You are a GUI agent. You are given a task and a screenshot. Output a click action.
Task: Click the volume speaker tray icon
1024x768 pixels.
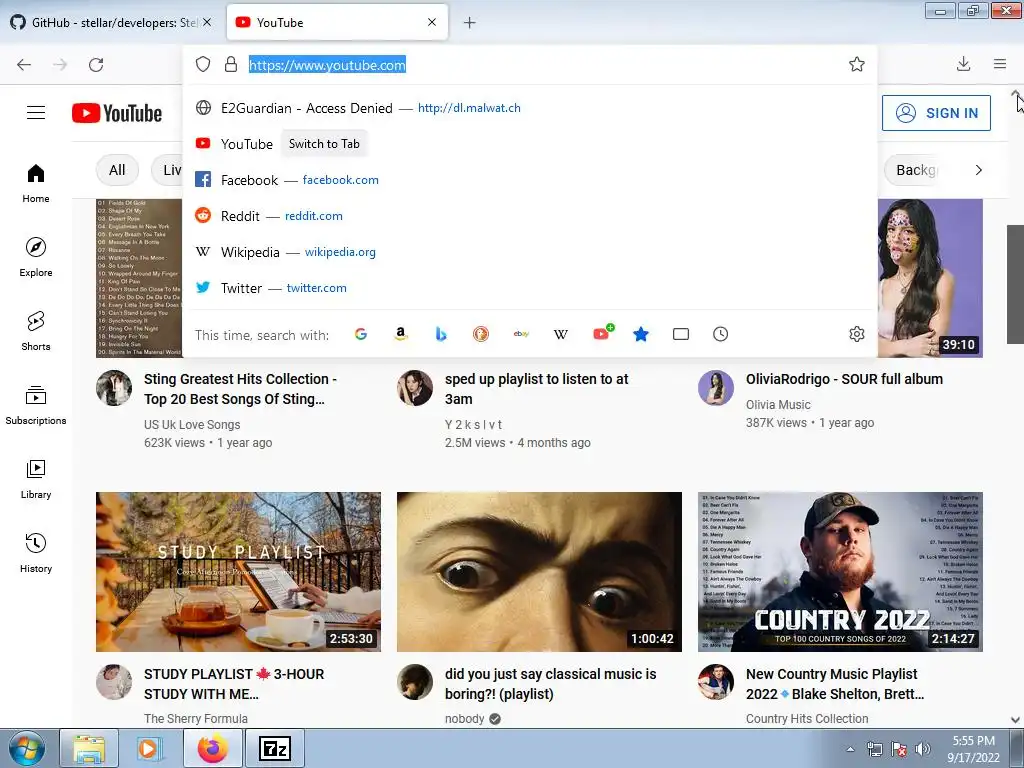(x=923, y=749)
